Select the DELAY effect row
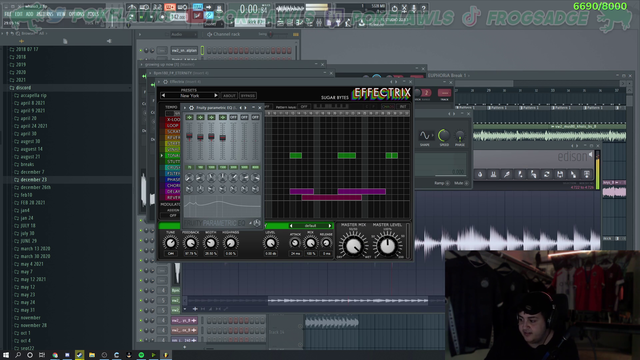 [173, 191]
